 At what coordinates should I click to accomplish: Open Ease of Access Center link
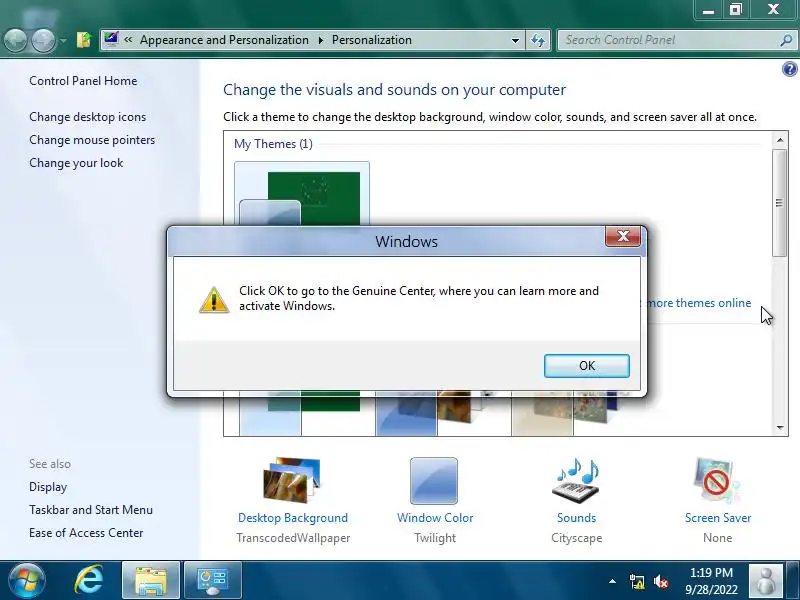(x=86, y=533)
